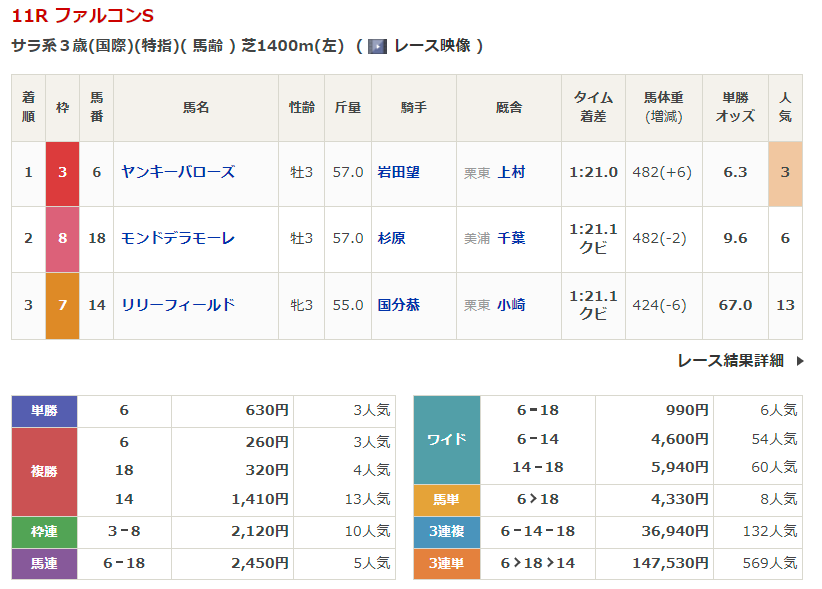Screen dimensions: 822x589
Task: Click the 馬単 bet type label
Action: (447, 500)
